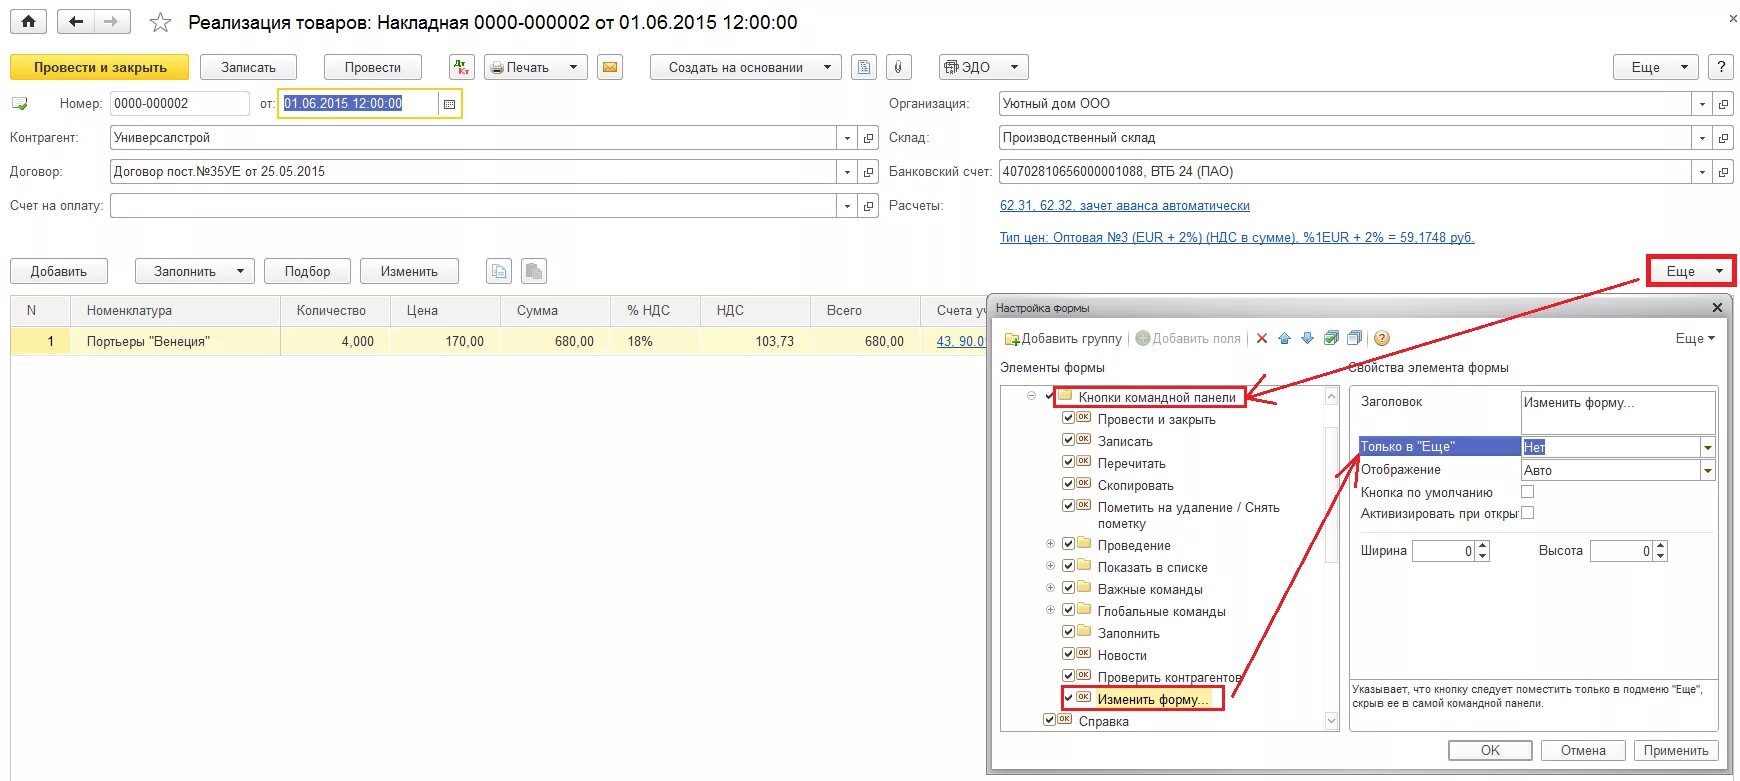1740x781 pixels.
Task: Open Контрагент record via open icon
Action: 869,138
